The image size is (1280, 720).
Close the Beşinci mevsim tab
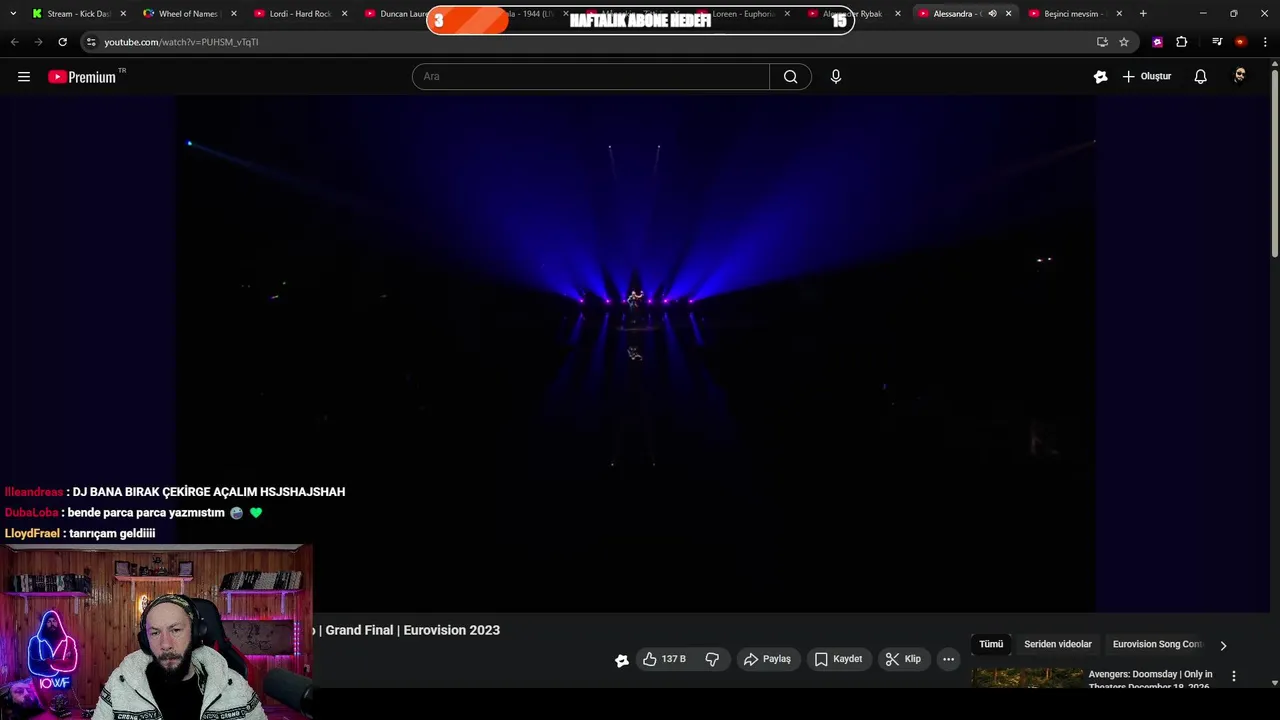pyautogui.click(x=1119, y=14)
